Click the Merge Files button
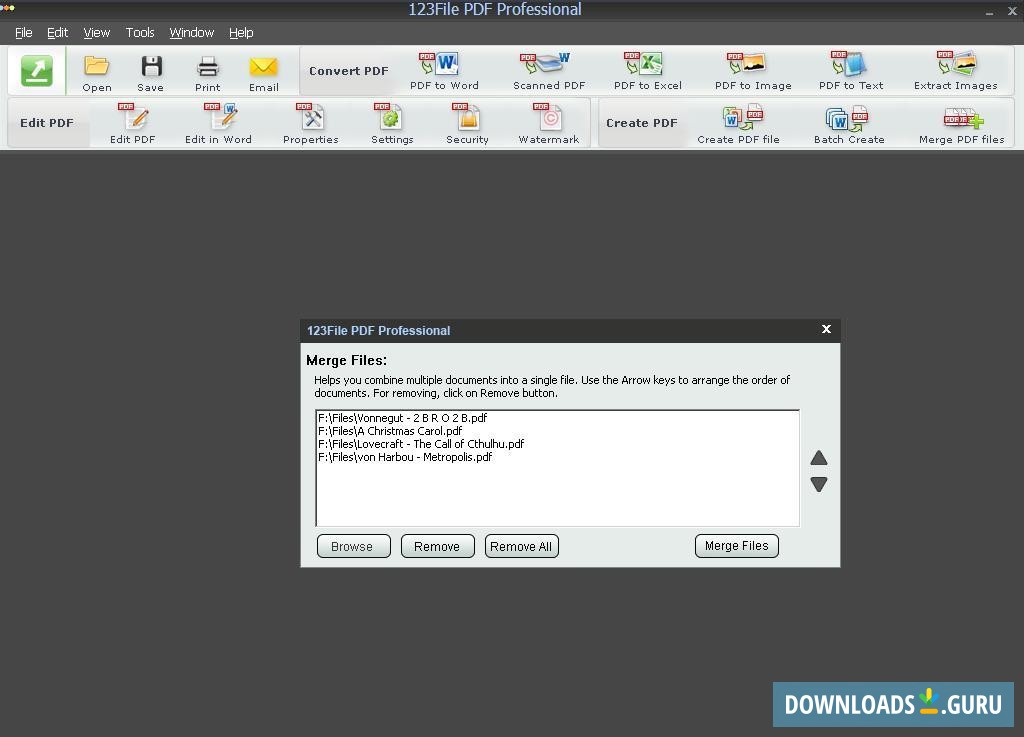Viewport: 1024px width, 737px height. tap(737, 546)
